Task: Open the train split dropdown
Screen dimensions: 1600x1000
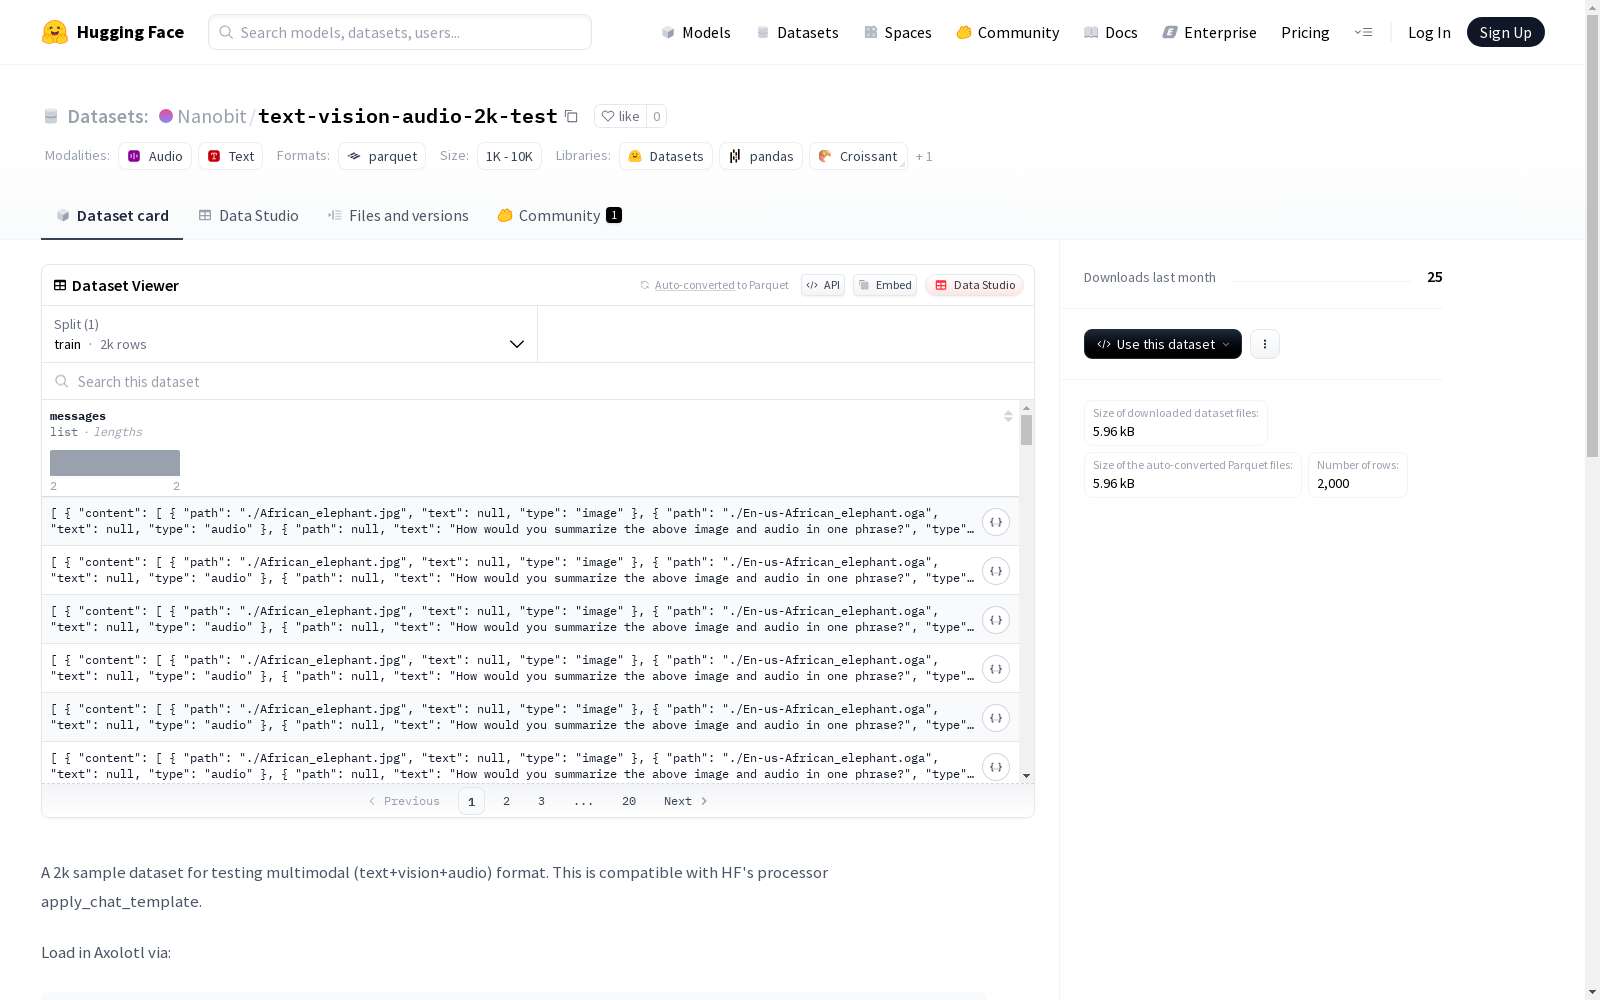Action: [x=290, y=334]
